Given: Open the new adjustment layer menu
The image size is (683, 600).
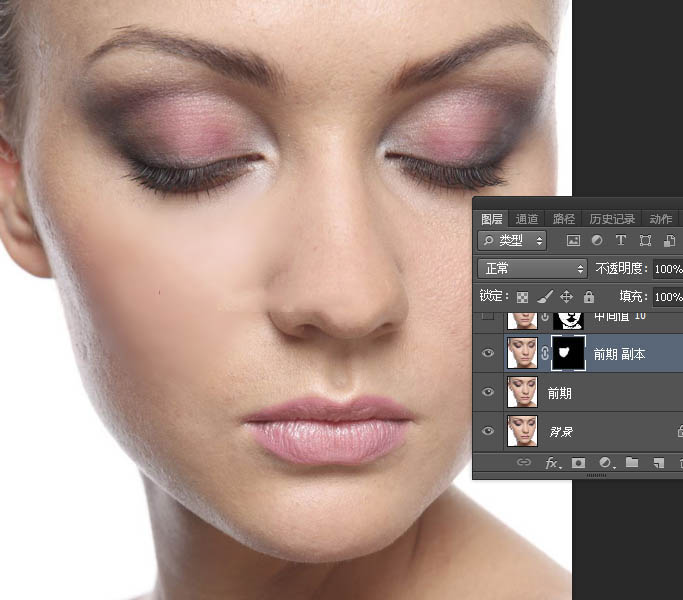Looking at the screenshot, I should point(605,463).
